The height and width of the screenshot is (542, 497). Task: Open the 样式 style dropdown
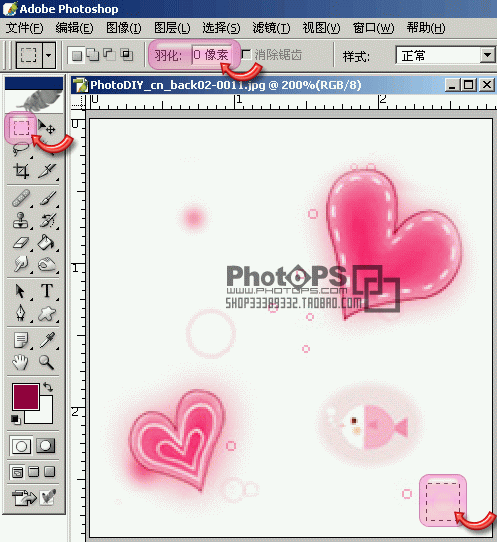pyautogui.click(x=445, y=55)
